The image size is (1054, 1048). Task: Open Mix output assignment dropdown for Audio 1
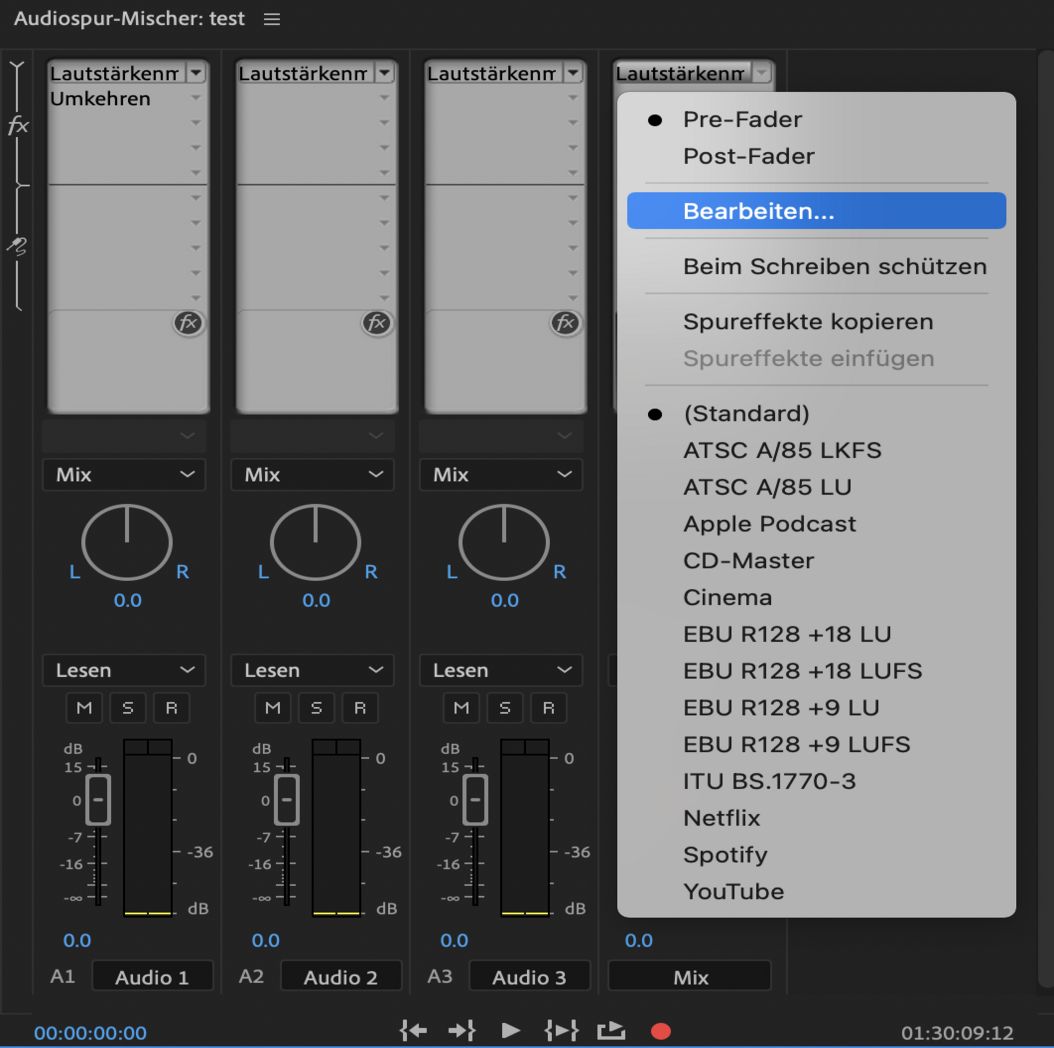click(x=124, y=475)
